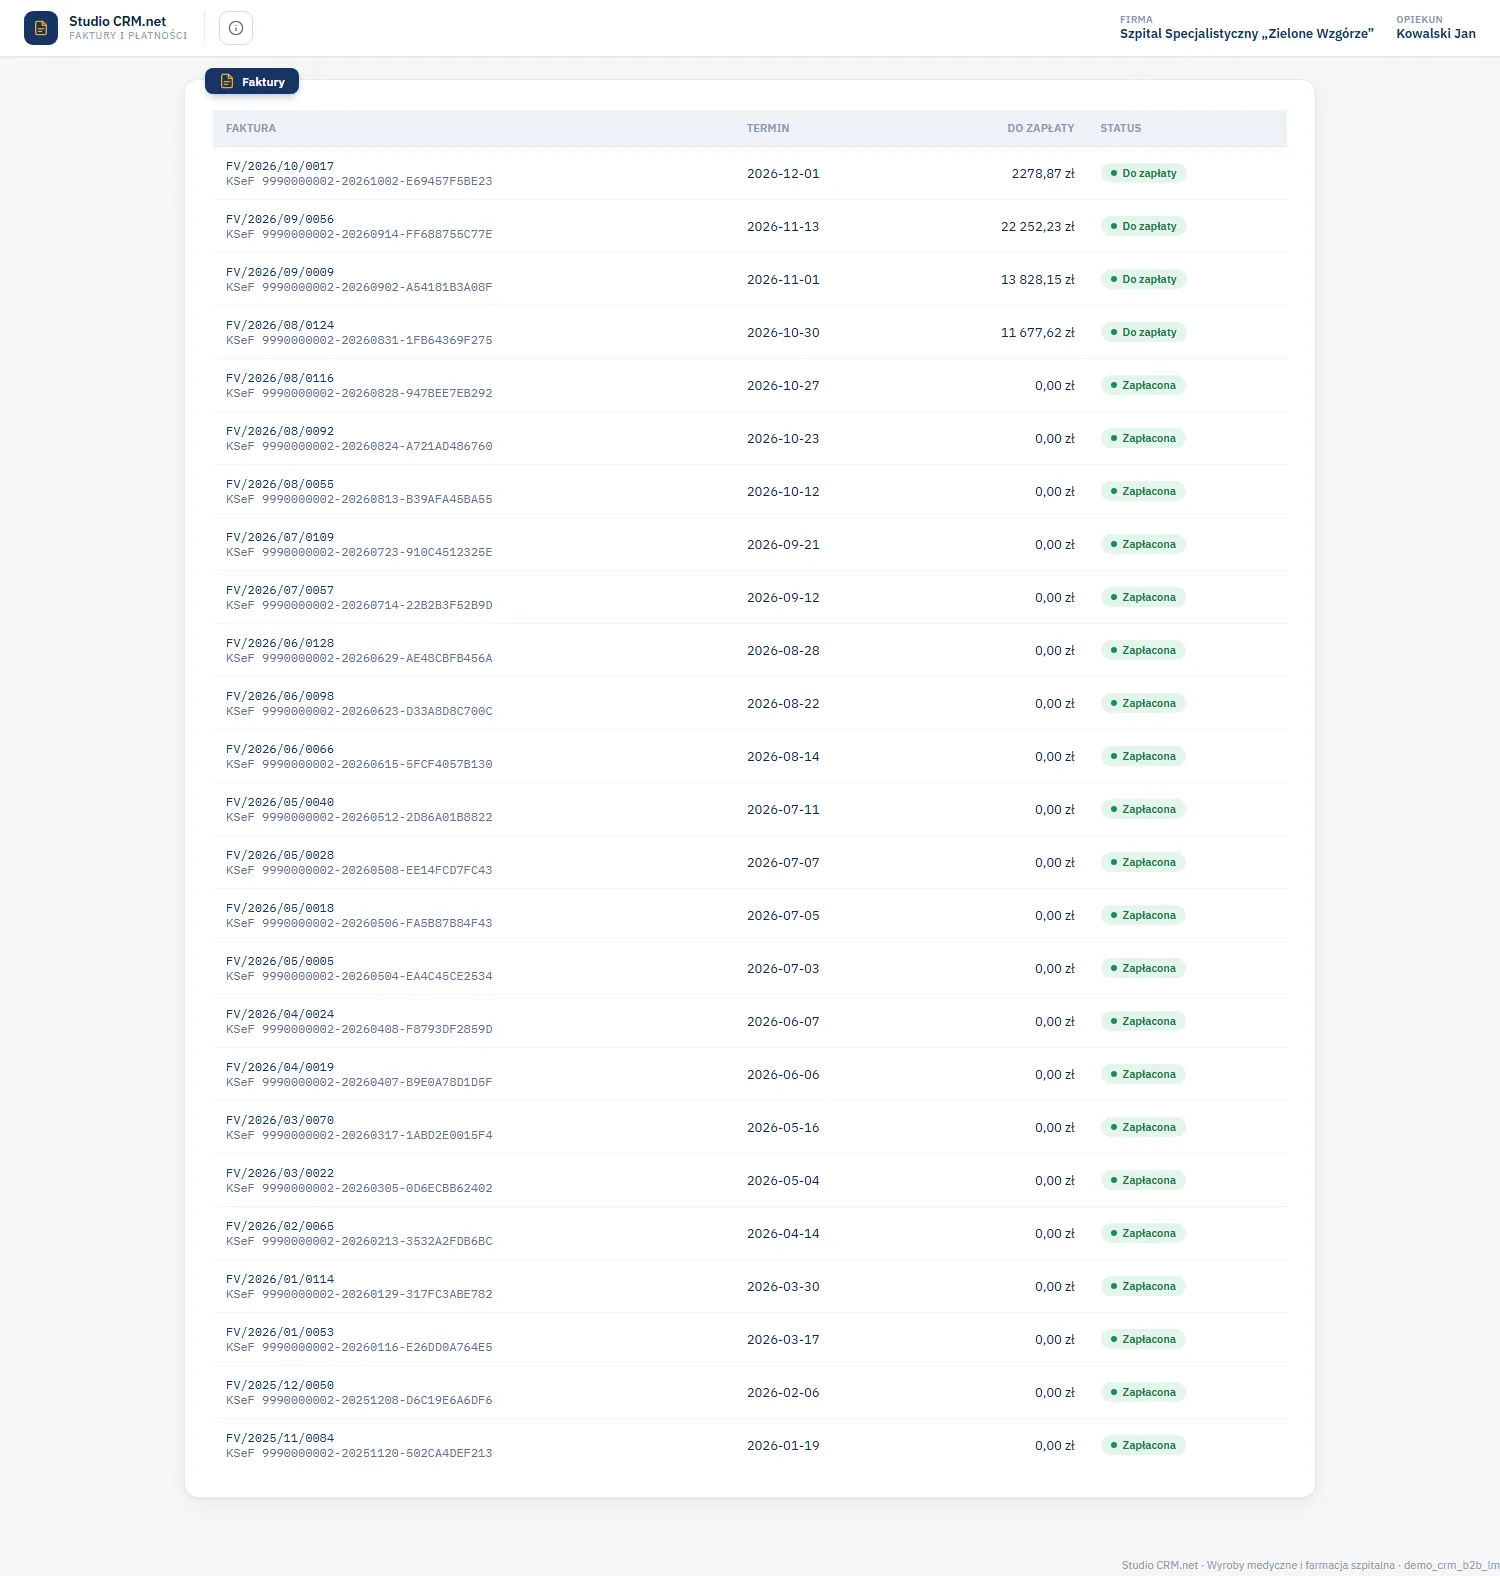This screenshot has width=1500, height=1576.
Task: Open invoice FV/2026/06/0066
Action: point(280,749)
